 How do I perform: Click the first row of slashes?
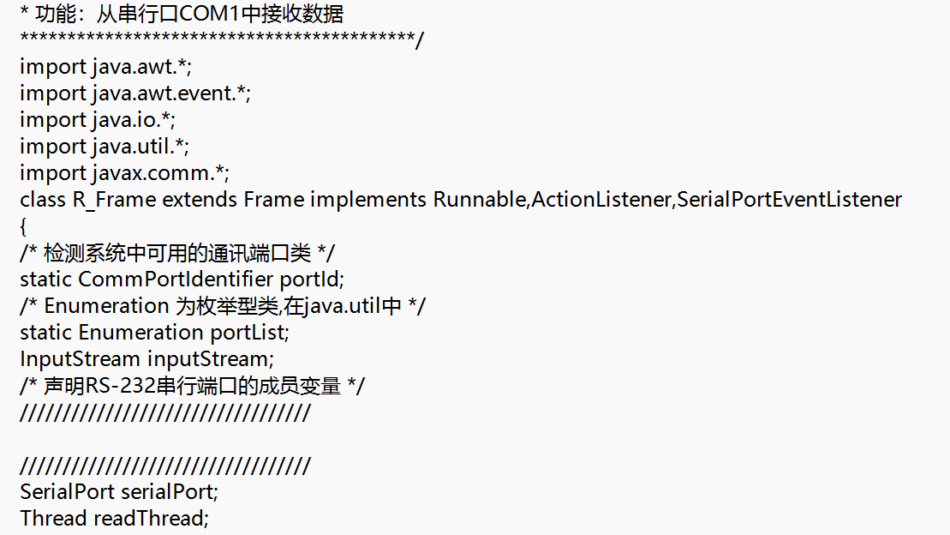click(x=165, y=413)
